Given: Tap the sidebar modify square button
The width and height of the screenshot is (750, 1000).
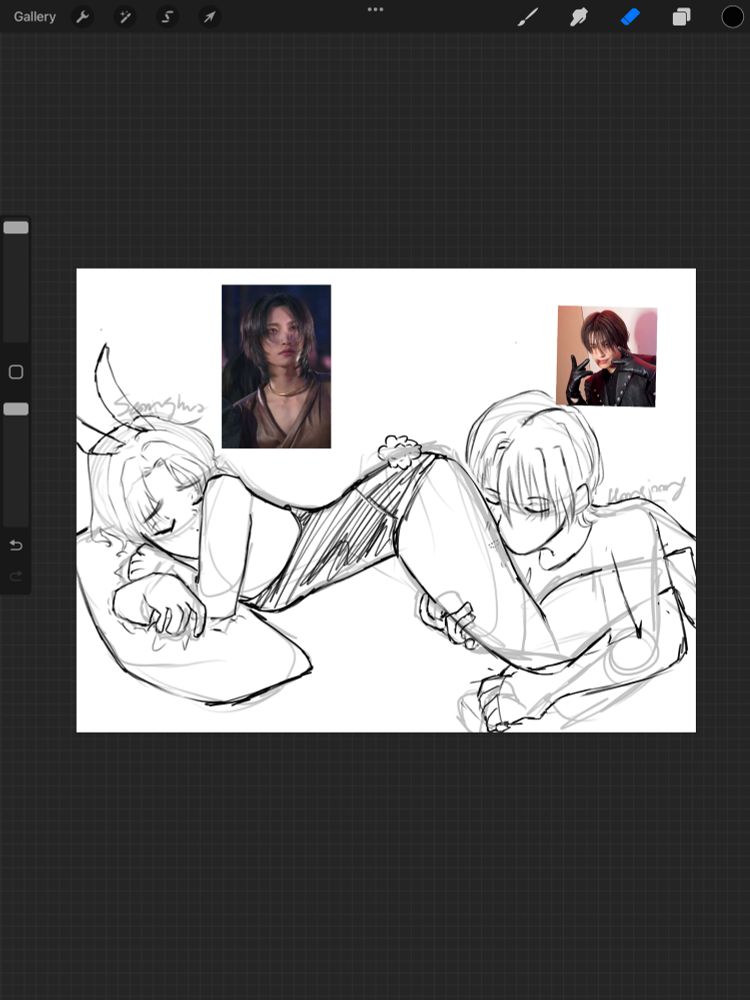Looking at the screenshot, I should pos(16,372).
